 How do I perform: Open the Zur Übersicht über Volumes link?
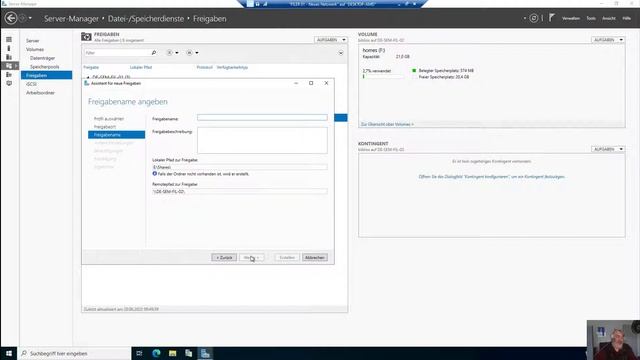pos(387,124)
